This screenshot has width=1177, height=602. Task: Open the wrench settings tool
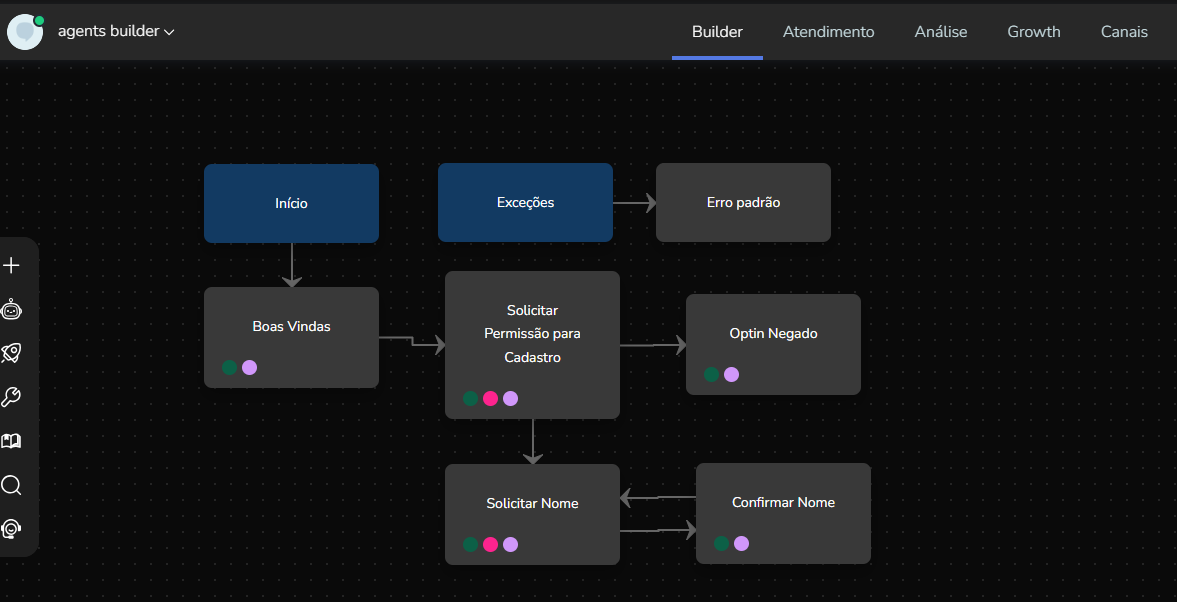tap(12, 397)
